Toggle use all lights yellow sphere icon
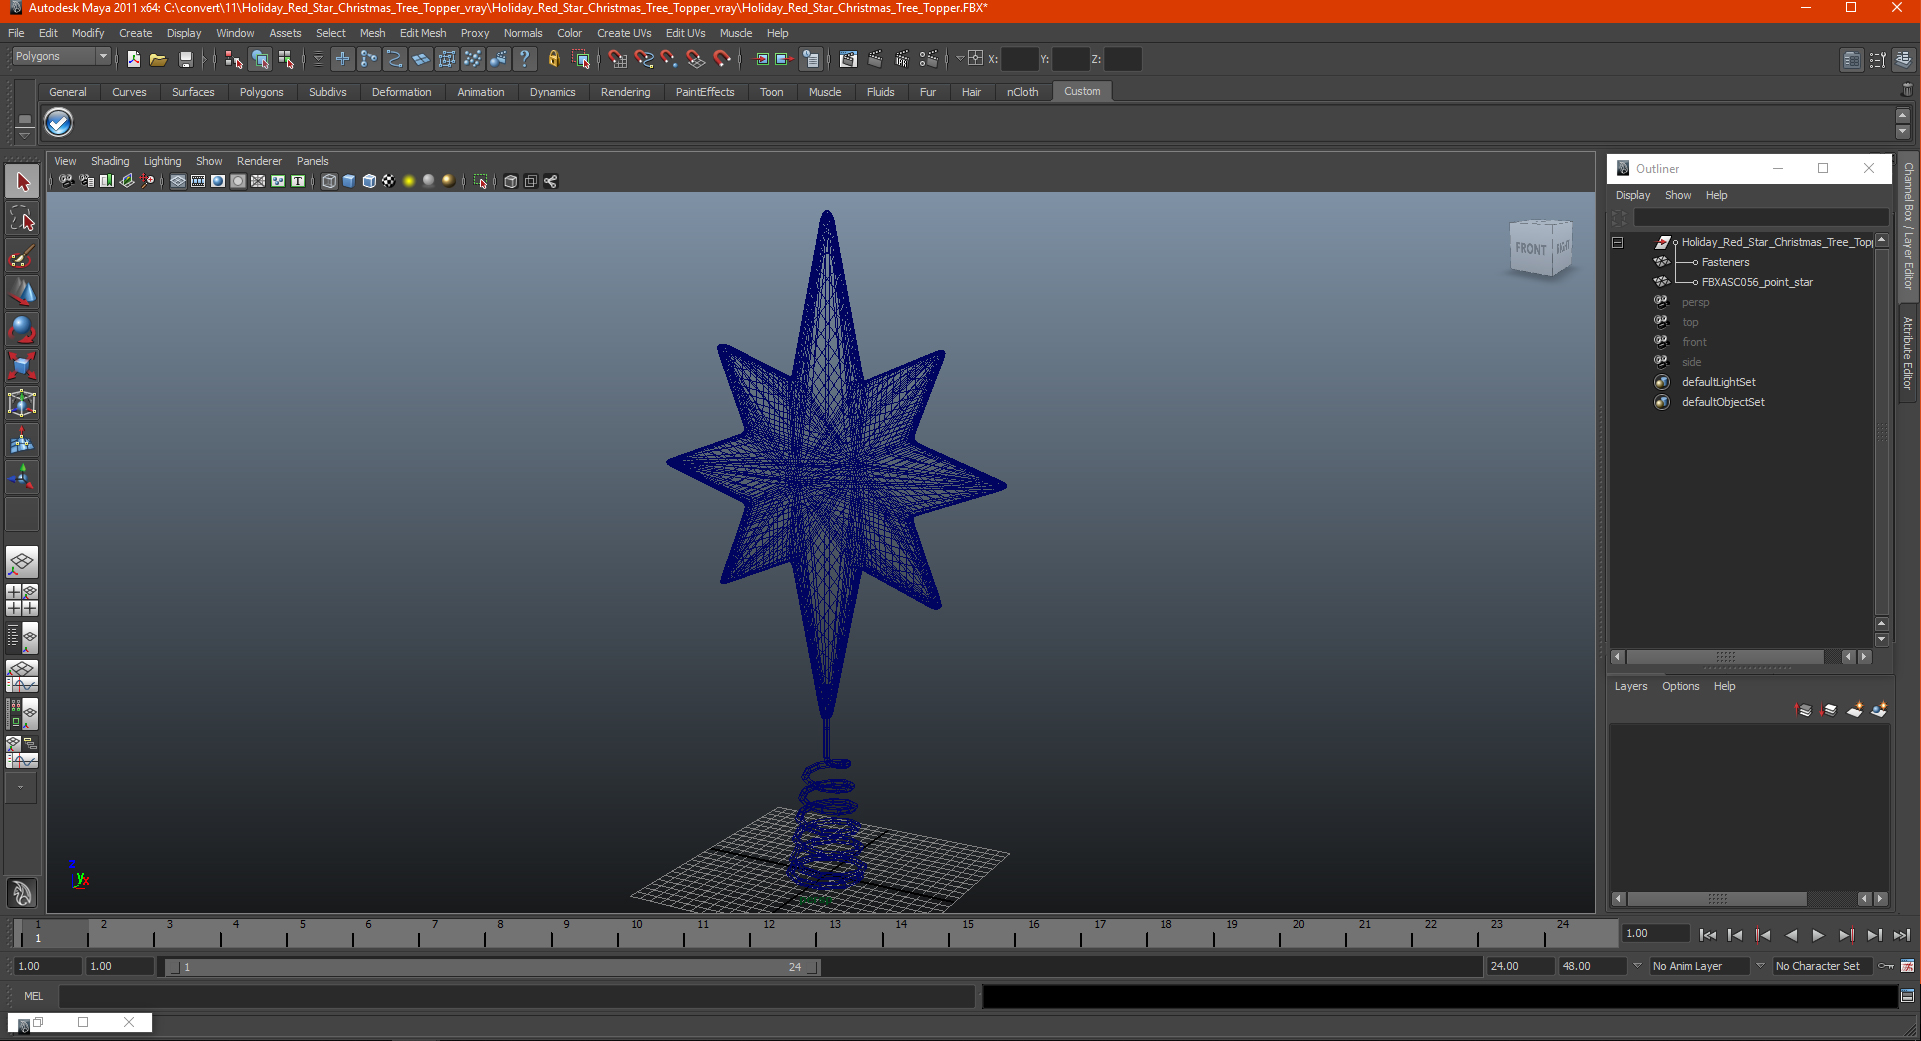 tap(409, 181)
